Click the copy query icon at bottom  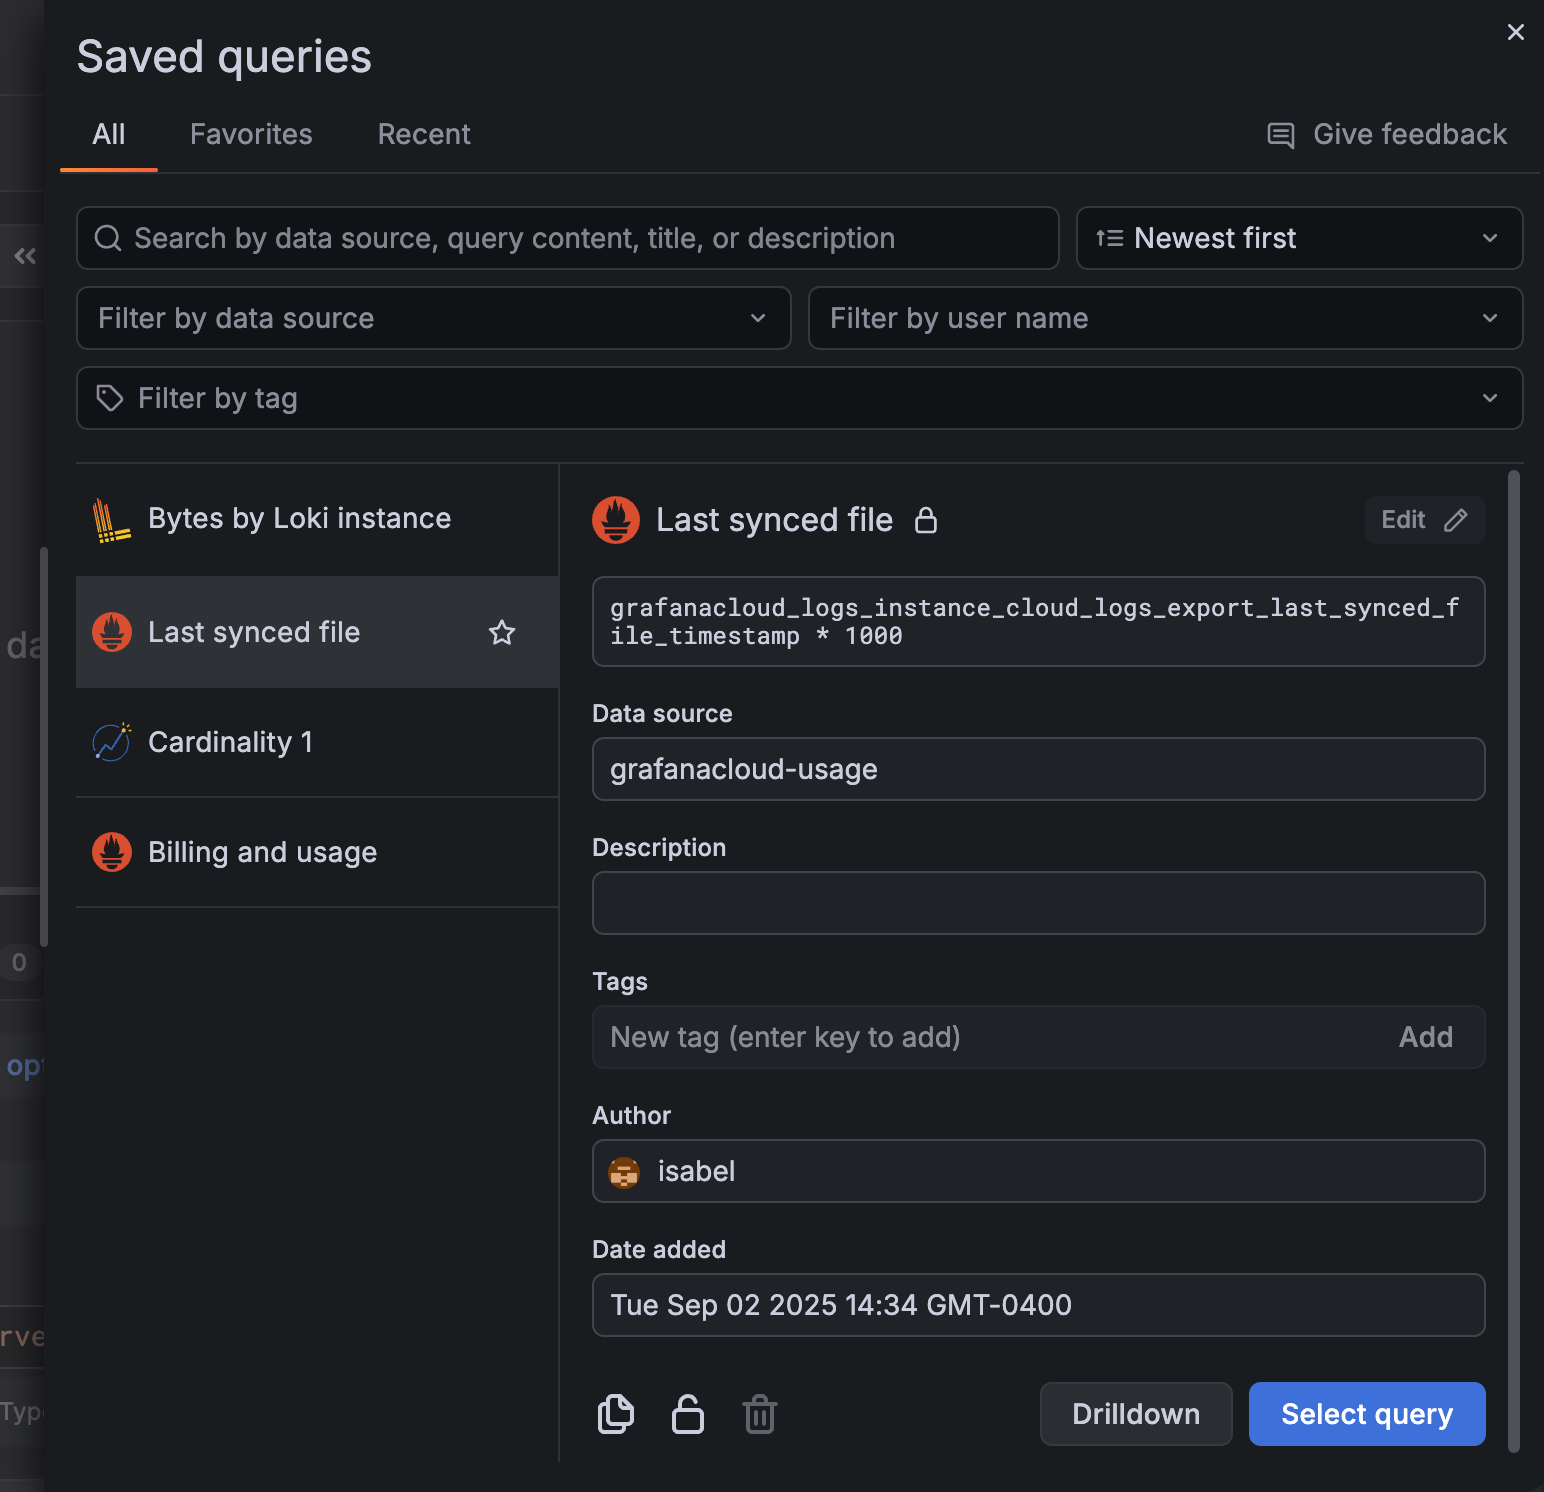click(x=616, y=1414)
